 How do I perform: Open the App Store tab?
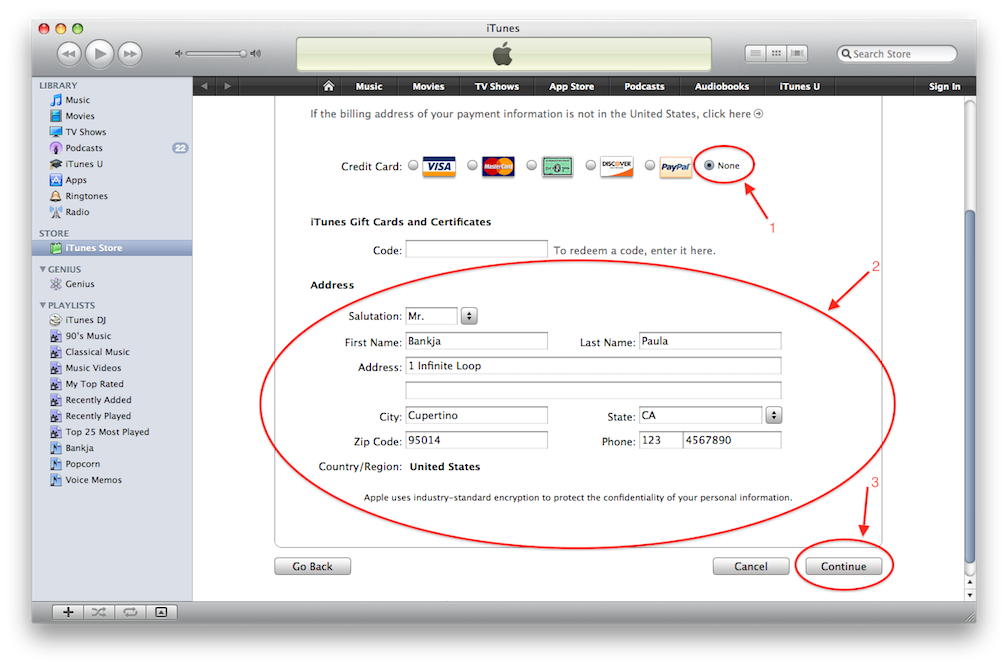pyautogui.click(x=572, y=86)
